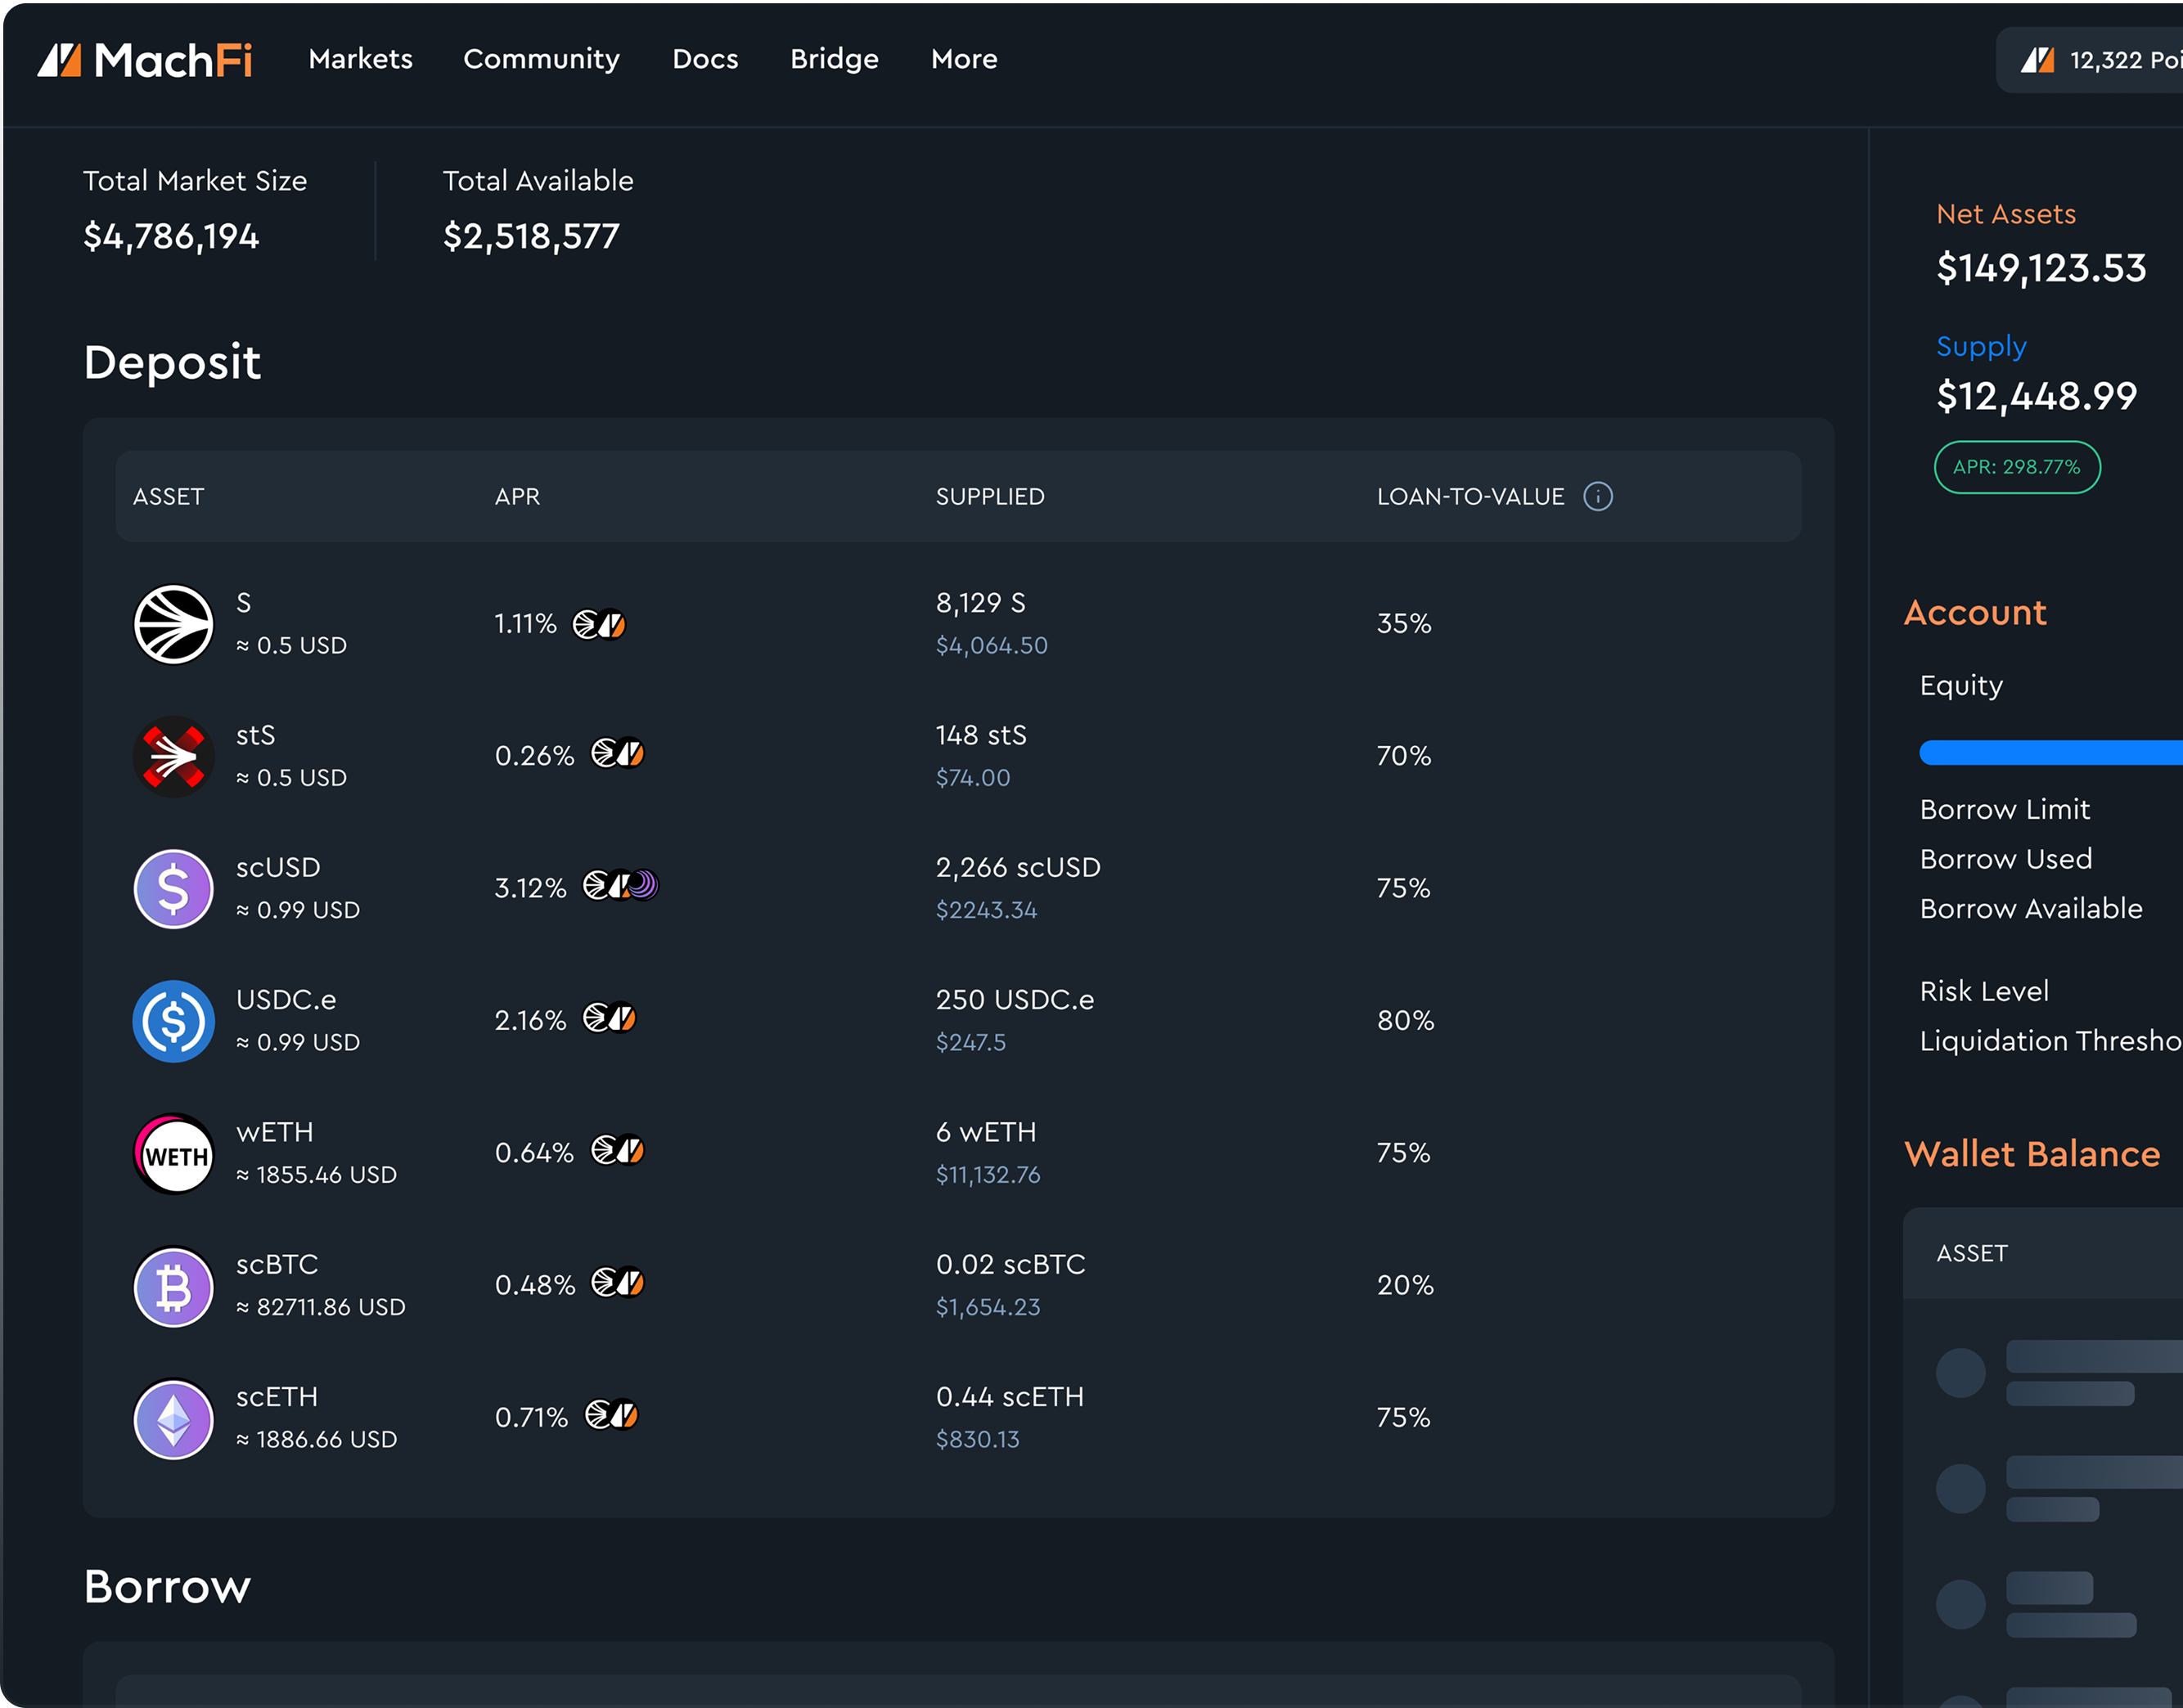
Task: Click the MachFi logo
Action: (x=146, y=60)
